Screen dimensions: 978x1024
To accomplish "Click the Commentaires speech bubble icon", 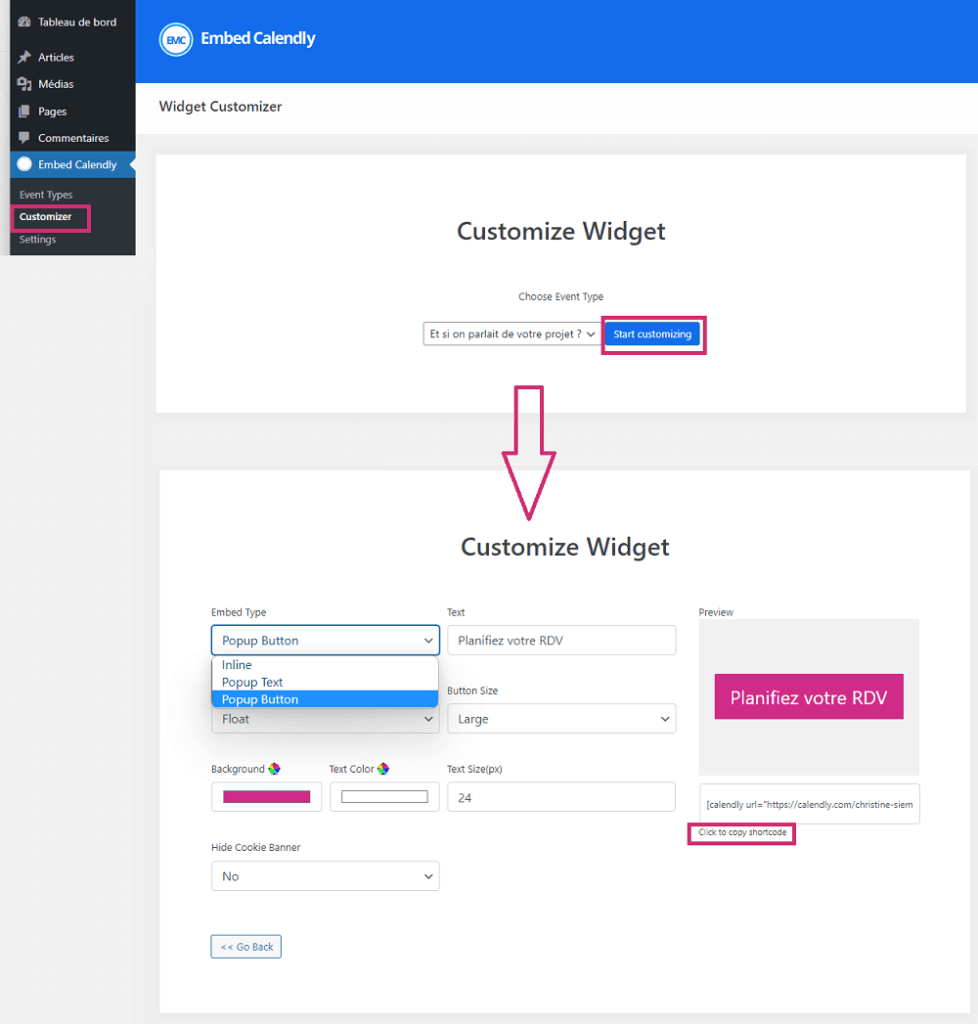I will 24,138.
